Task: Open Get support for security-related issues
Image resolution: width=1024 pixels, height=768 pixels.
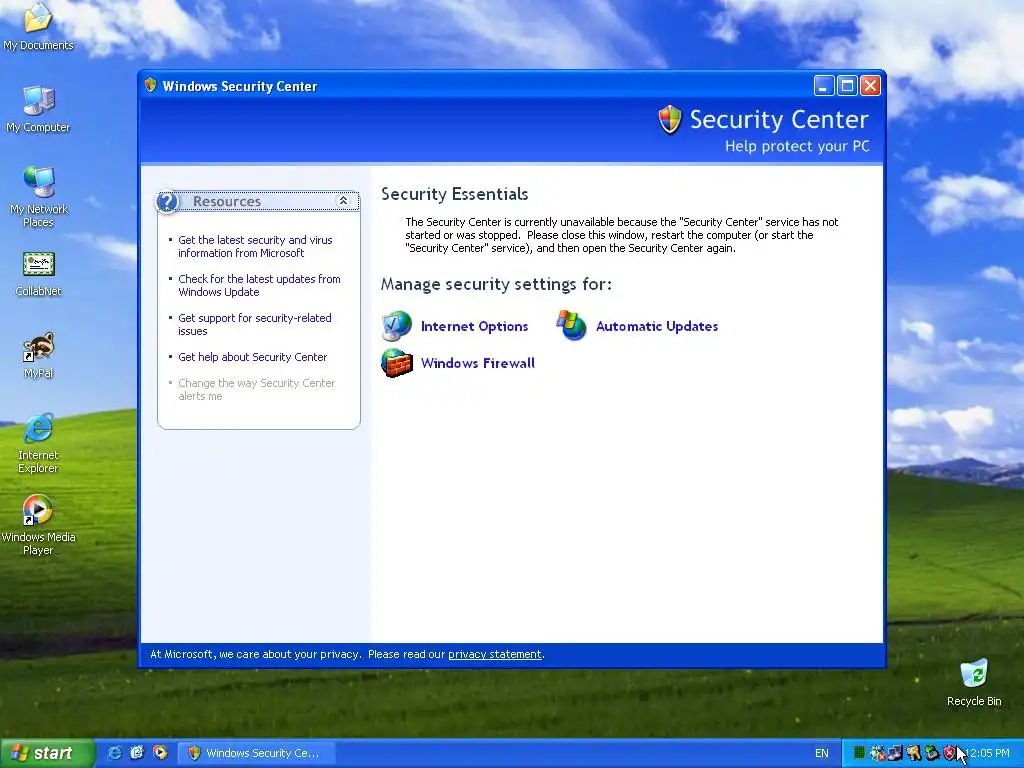Action: click(x=255, y=325)
